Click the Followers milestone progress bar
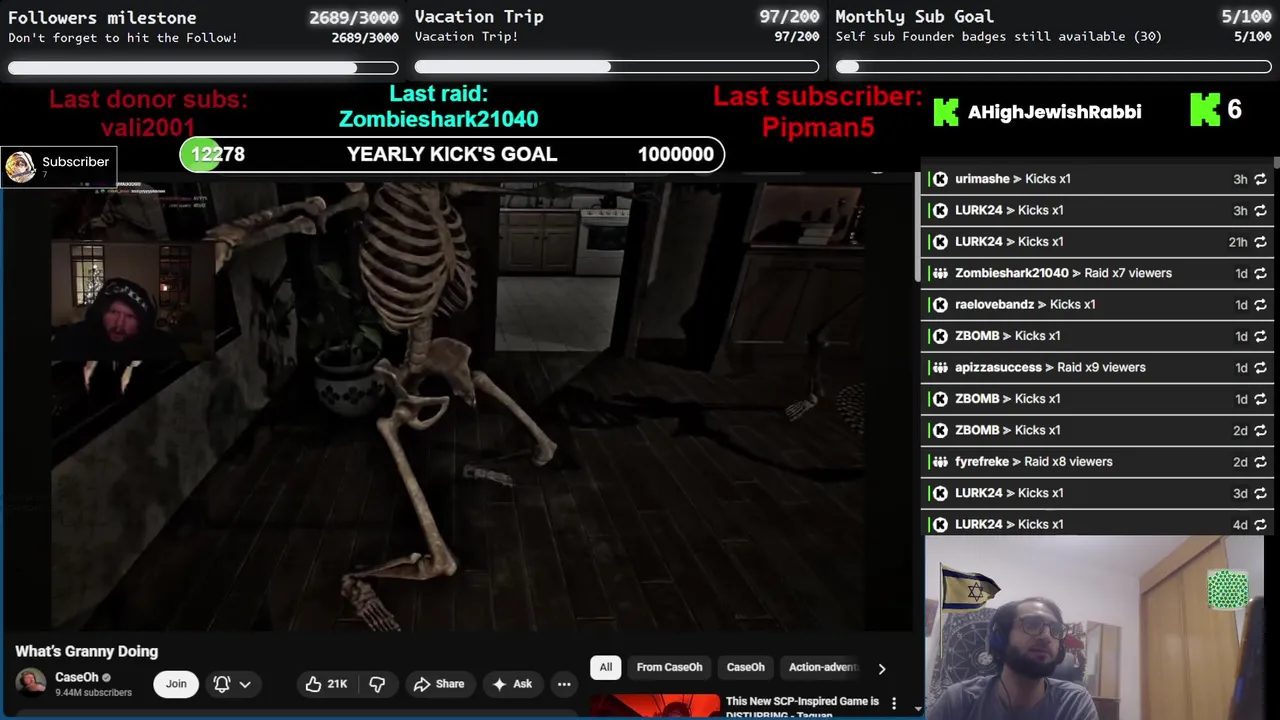The width and height of the screenshot is (1280, 720). click(203, 68)
